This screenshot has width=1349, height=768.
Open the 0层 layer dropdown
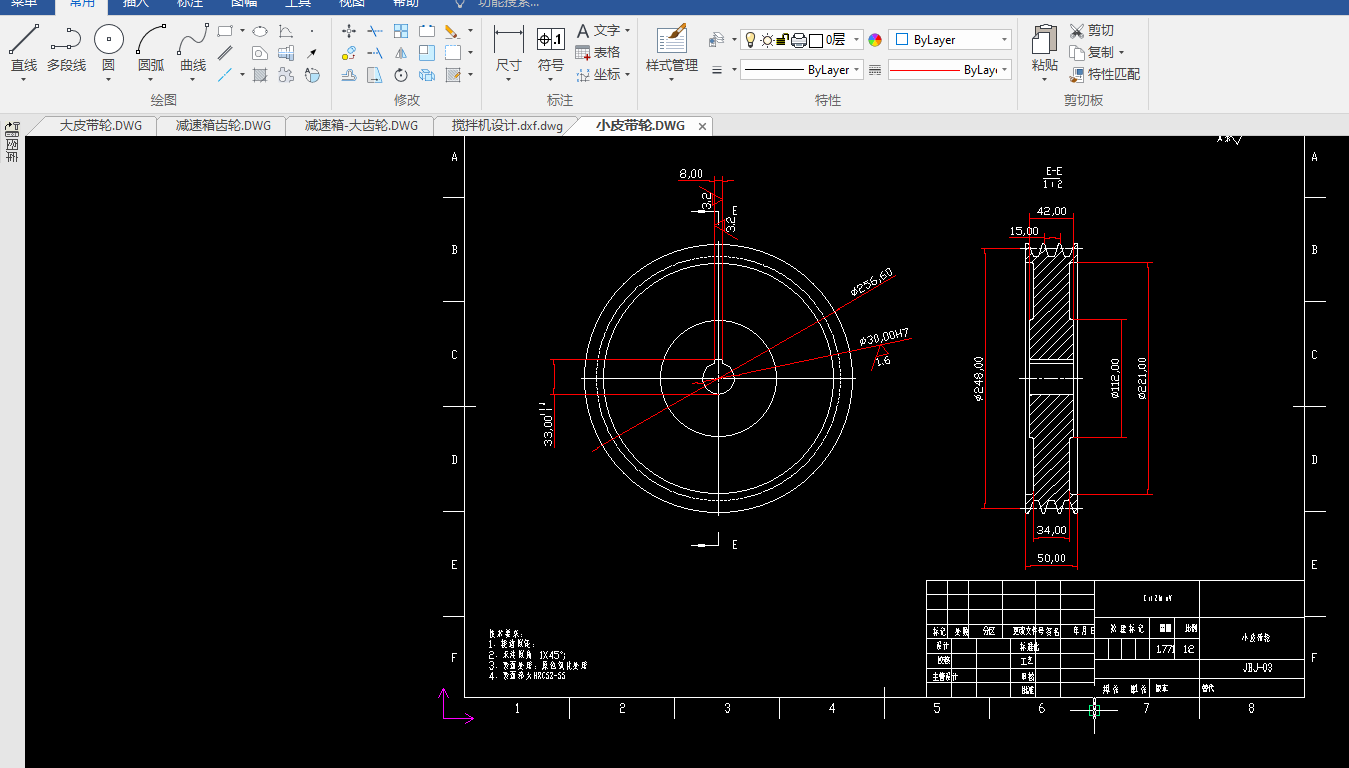[x=857, y=40]
